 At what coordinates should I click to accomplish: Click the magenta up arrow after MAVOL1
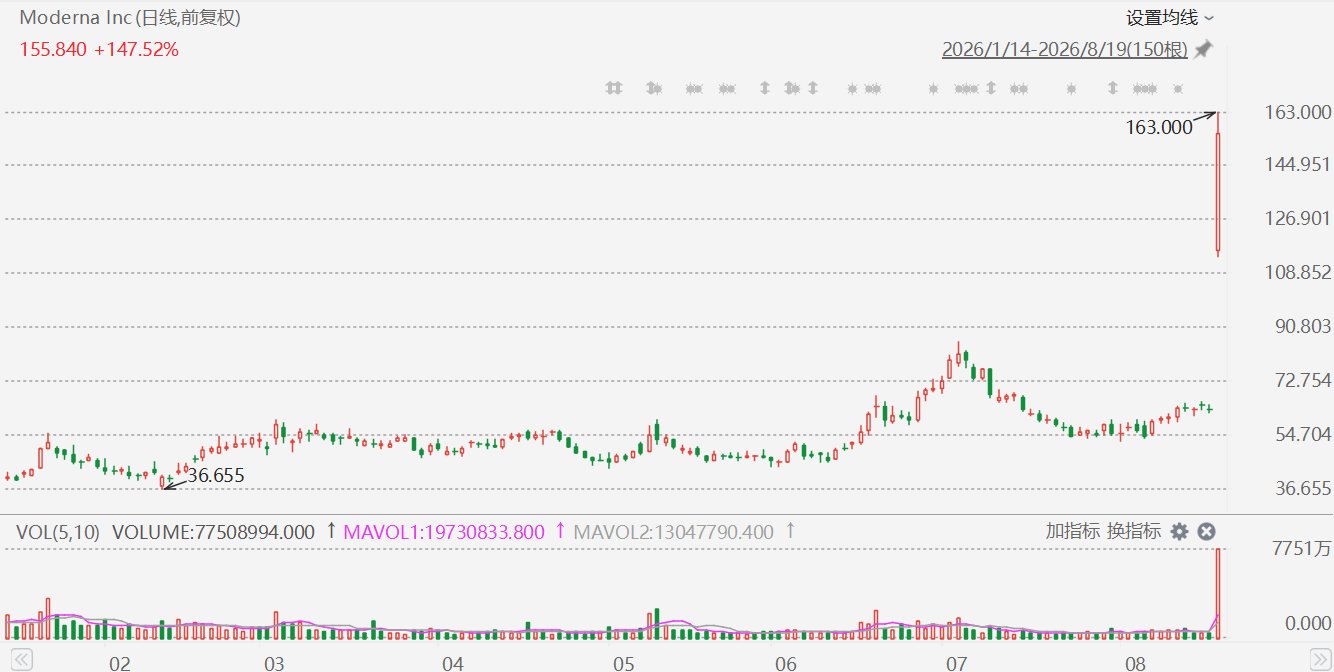point(560,531)
